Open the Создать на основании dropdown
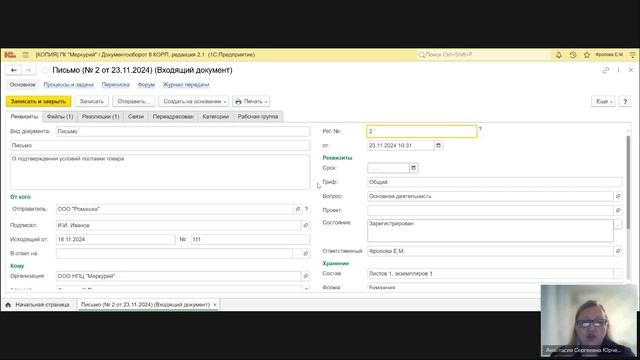 [x=193, y=101]
